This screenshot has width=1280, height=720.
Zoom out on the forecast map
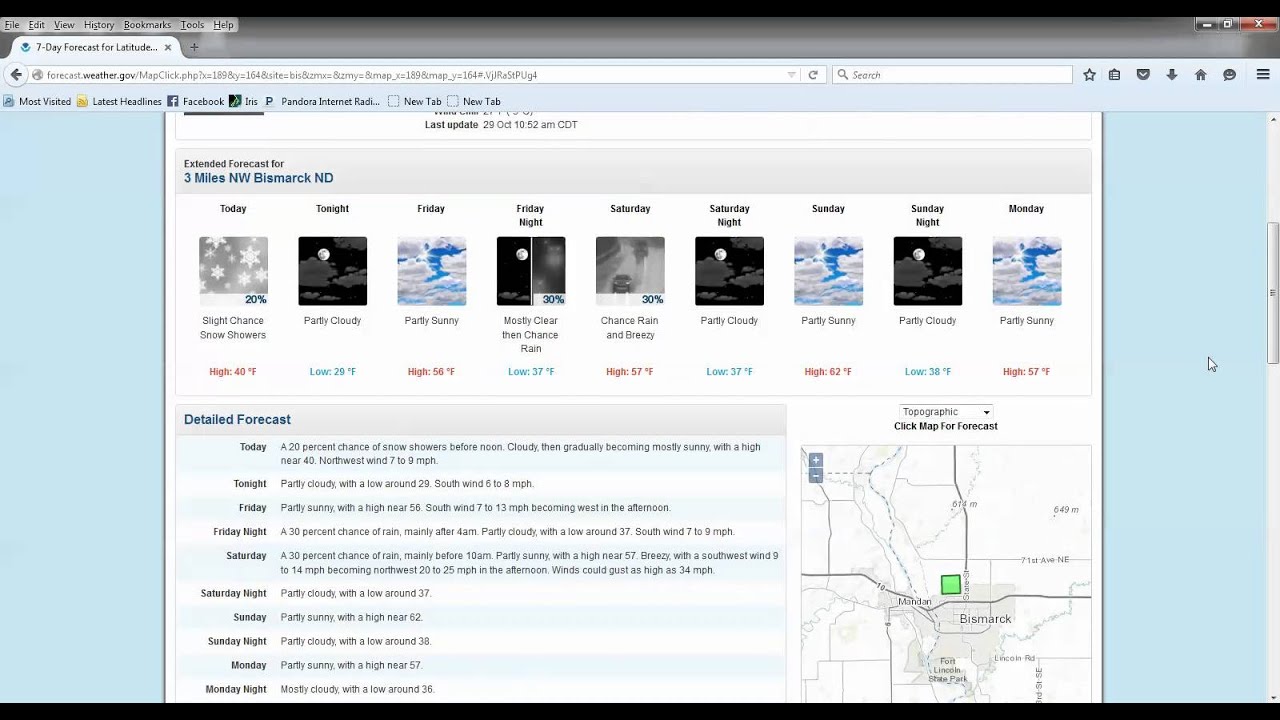(816, 476)
